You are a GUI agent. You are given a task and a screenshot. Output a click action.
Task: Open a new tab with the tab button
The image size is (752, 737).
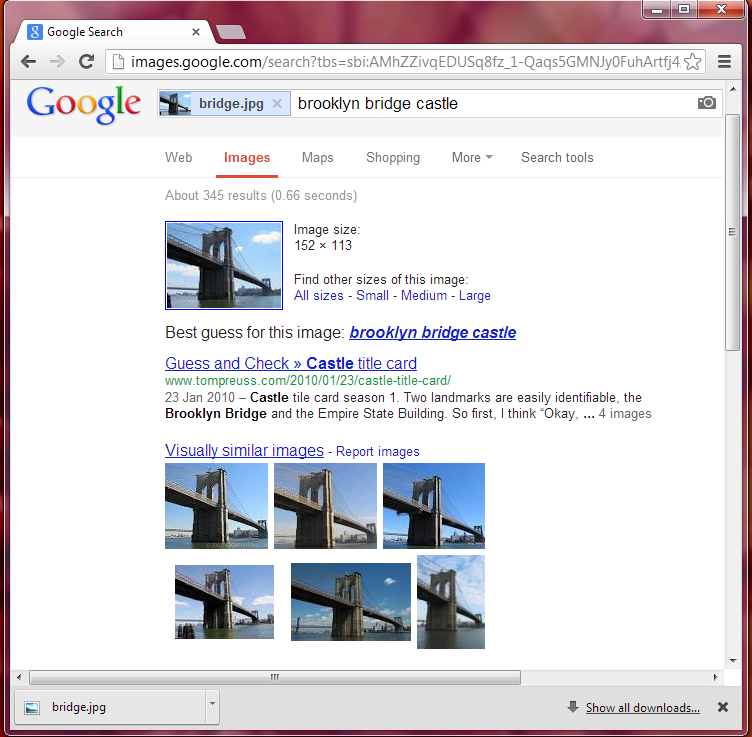[x=231, y=32]
